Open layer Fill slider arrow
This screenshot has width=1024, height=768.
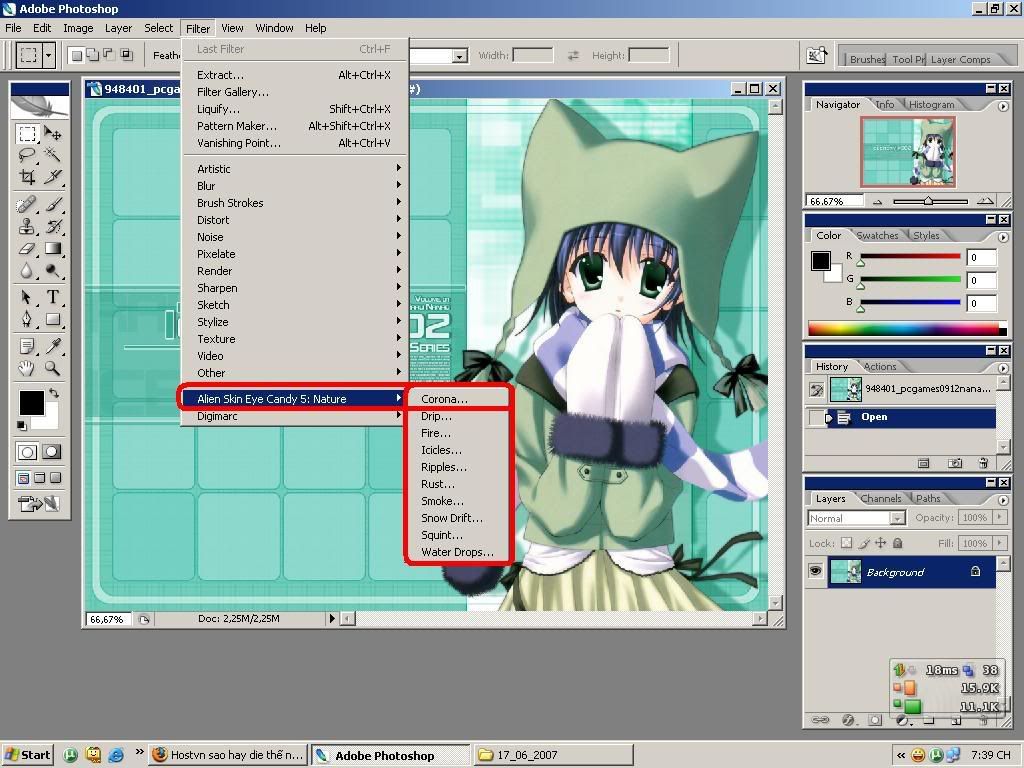(999, 543)
